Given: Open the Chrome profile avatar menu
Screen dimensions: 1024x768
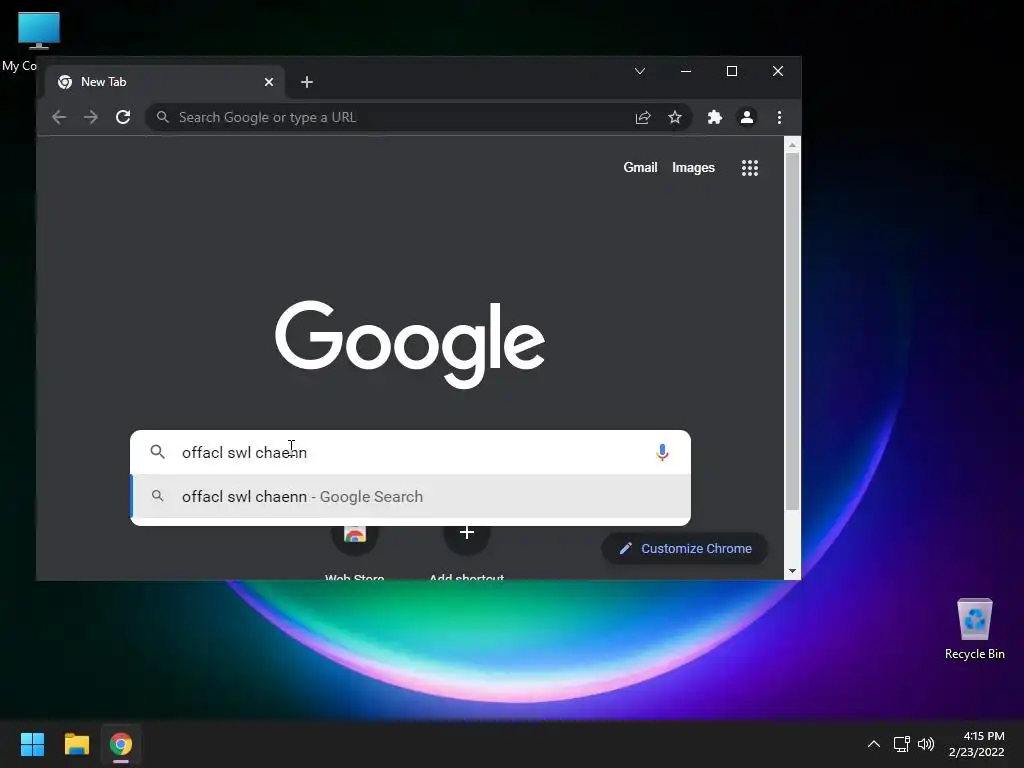Looking at the screenshot, I should pyautogui.click(x=746, y=118).
